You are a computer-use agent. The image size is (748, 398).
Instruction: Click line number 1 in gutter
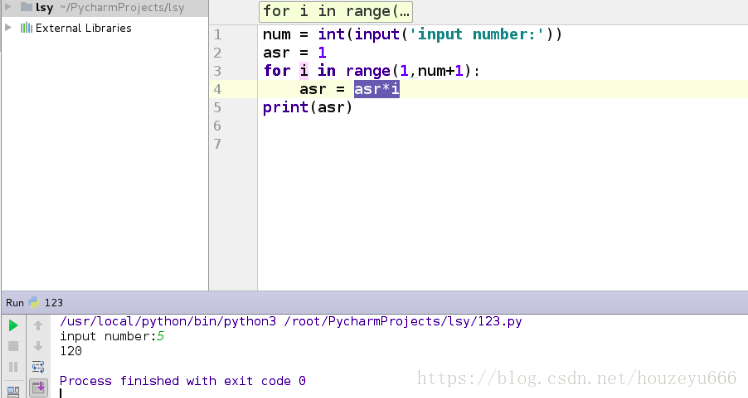218,34
